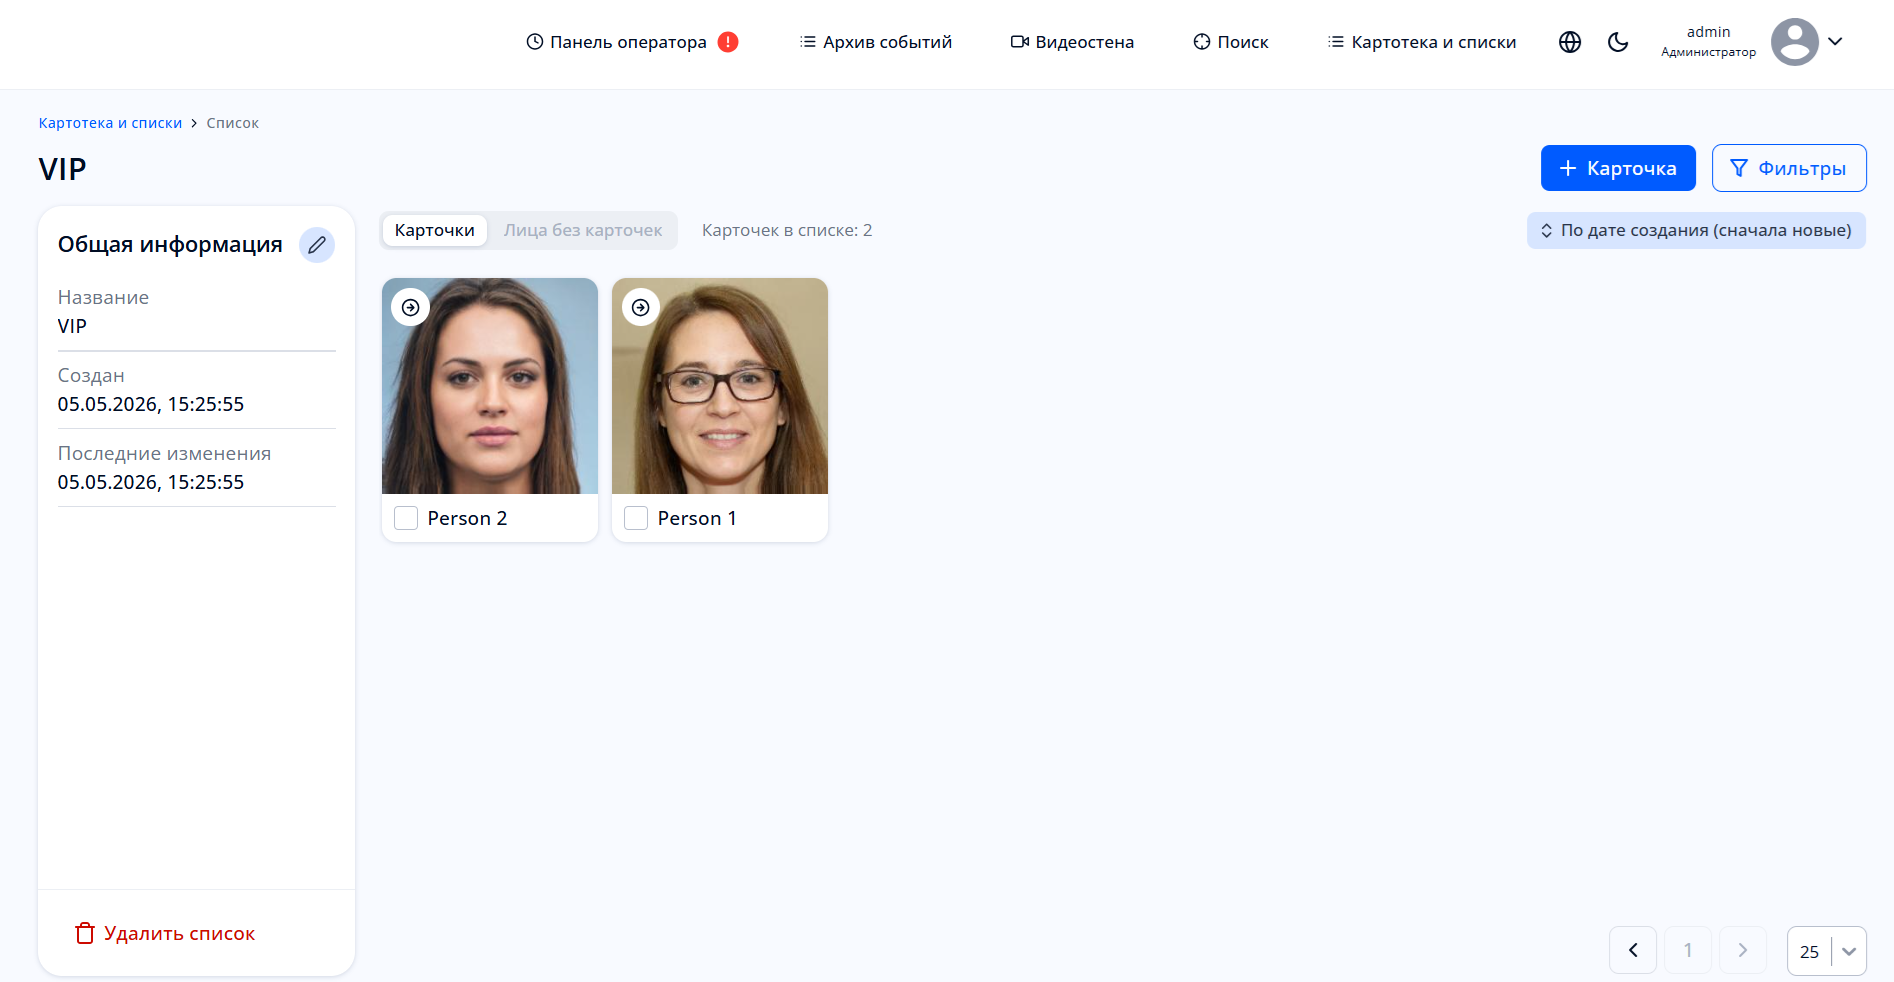Image resolution: width=1894 pixels, height=982 pixels.
Task: Click the Person 2 name label
Action: point(467,518)
